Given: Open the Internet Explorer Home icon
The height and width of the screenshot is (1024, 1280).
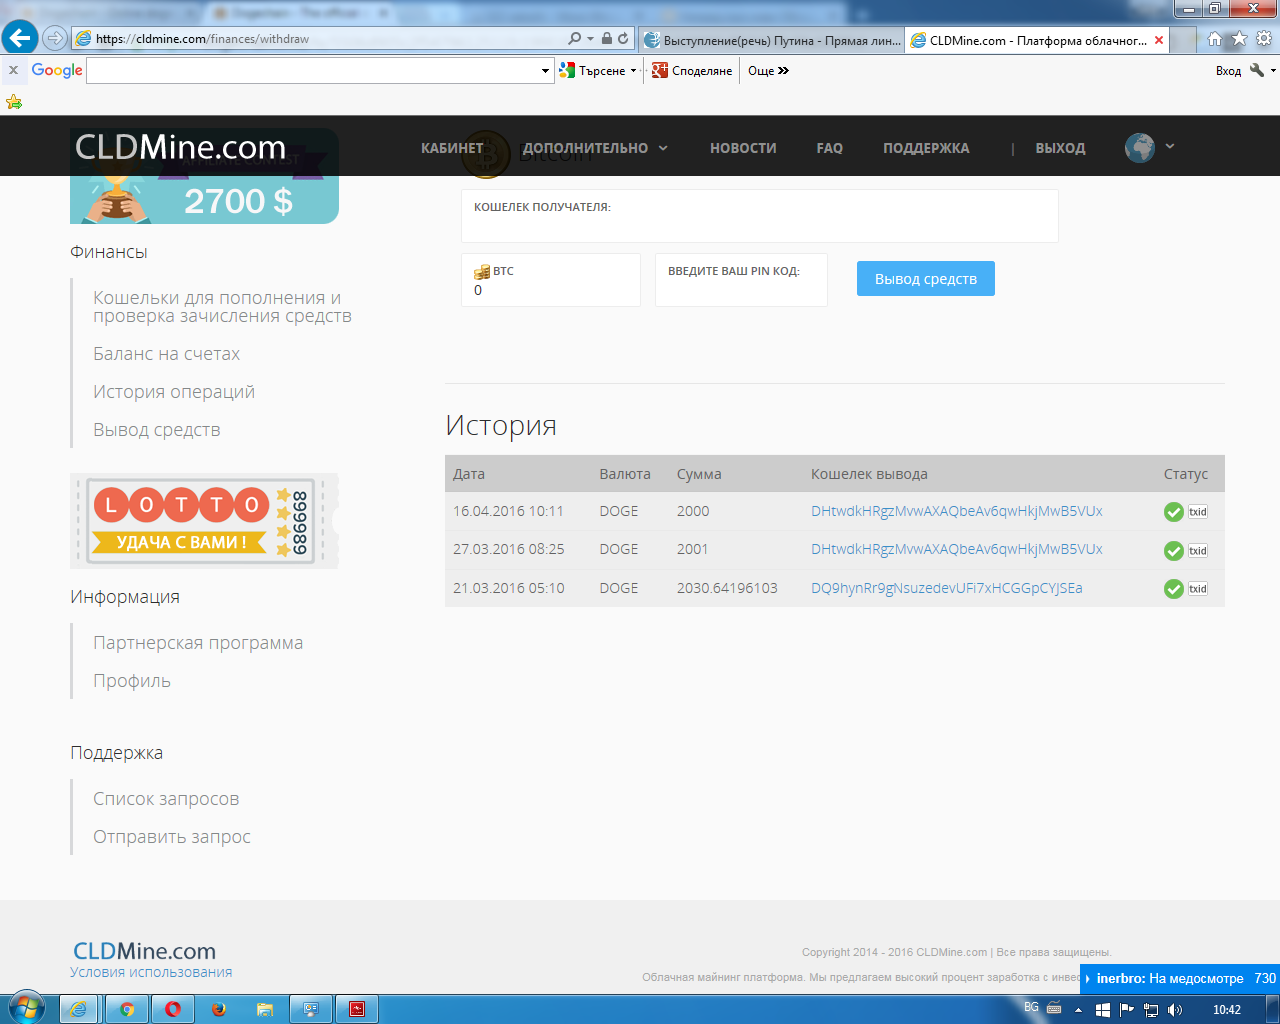Looking at the screenshot, I should pos(1214,38).
